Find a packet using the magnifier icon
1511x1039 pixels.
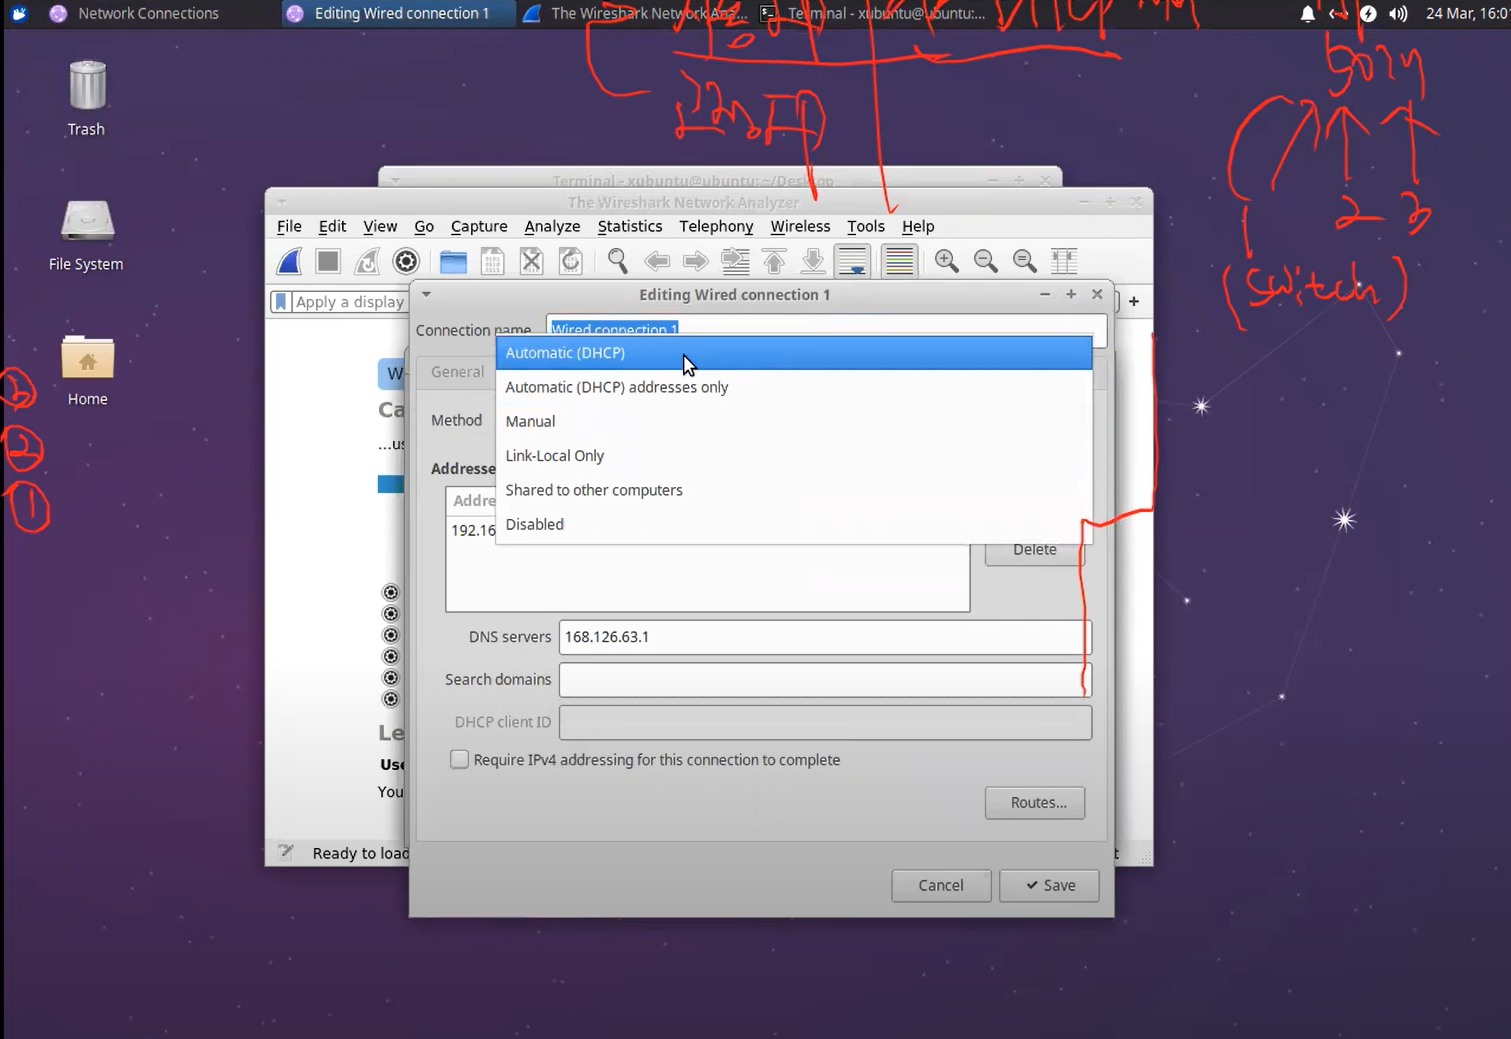pyautogui.click(x=618, y=261)
